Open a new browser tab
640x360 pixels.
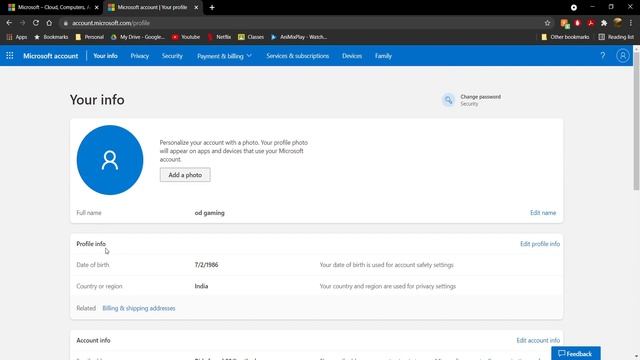click(x=212, y=7)
